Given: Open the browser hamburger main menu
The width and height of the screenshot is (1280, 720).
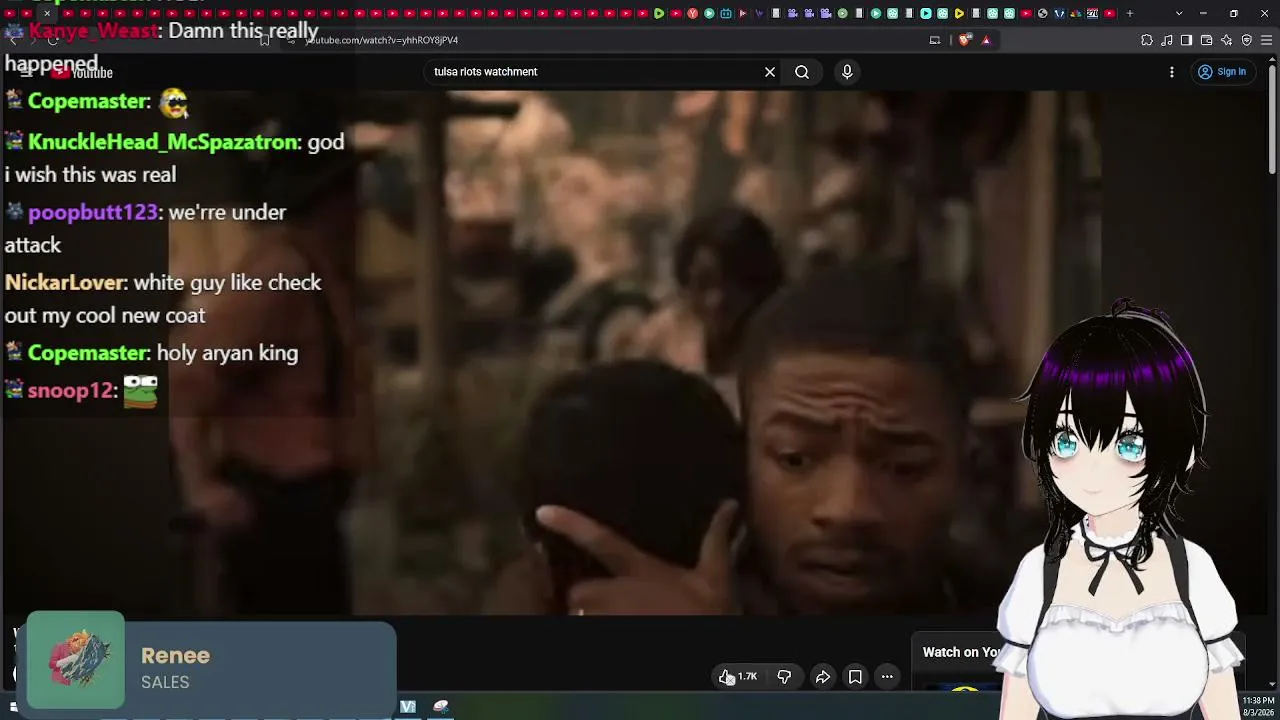Looking at the screenshot, I should coord(1267,40).
